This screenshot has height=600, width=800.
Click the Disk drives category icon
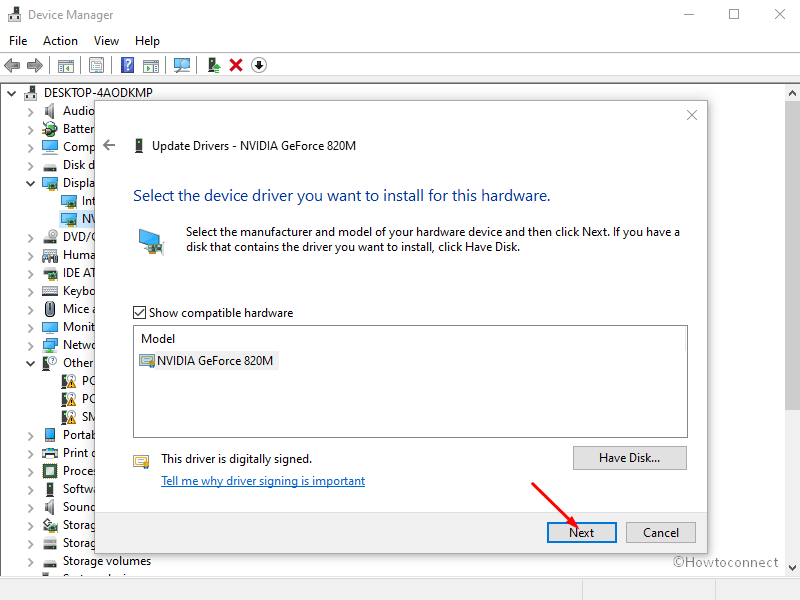point(49,166)
